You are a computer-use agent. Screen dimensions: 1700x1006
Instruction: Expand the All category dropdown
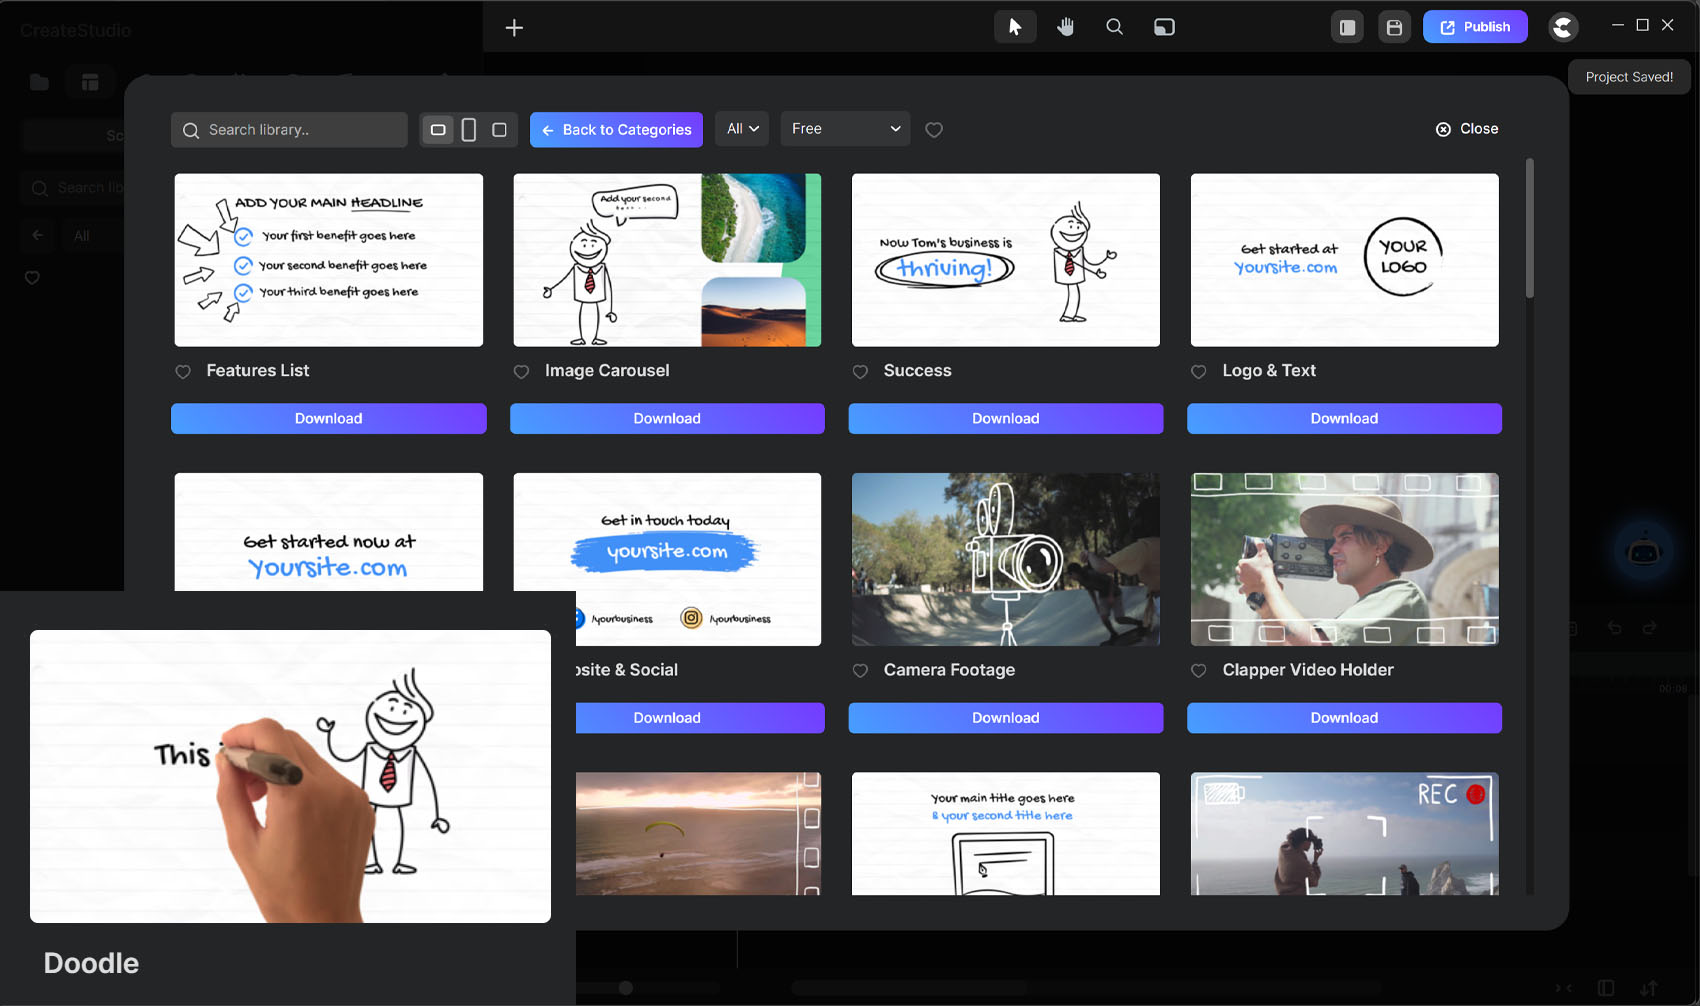742,129
